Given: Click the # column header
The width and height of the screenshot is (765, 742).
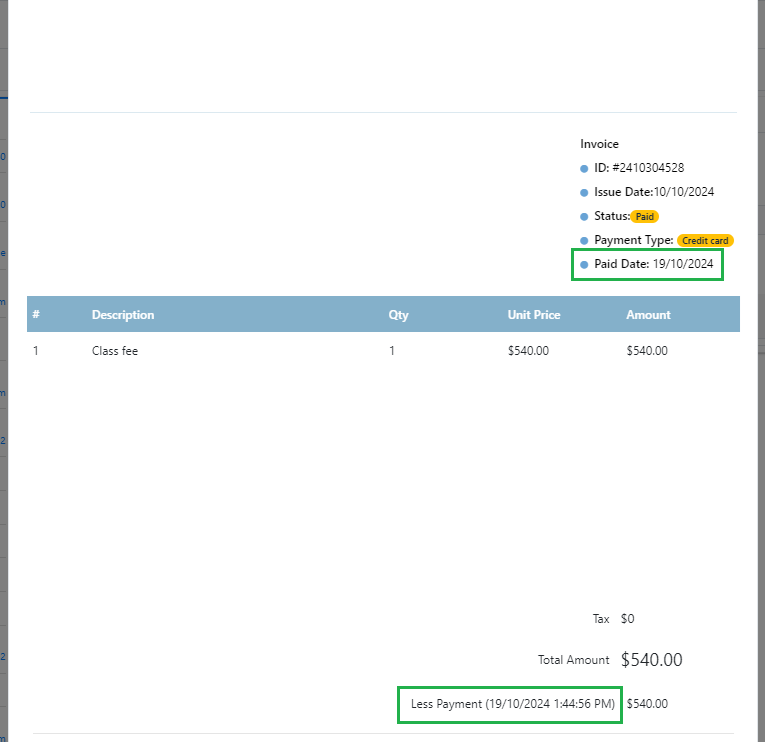Looking at the screenshot, I should click(36, 315).
